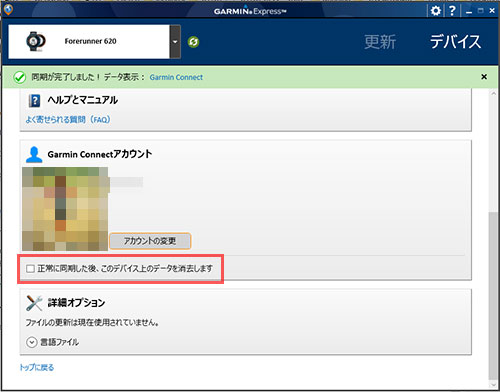Click the Garmin Express app icon
500x392 pixels.
coord(8,9)
